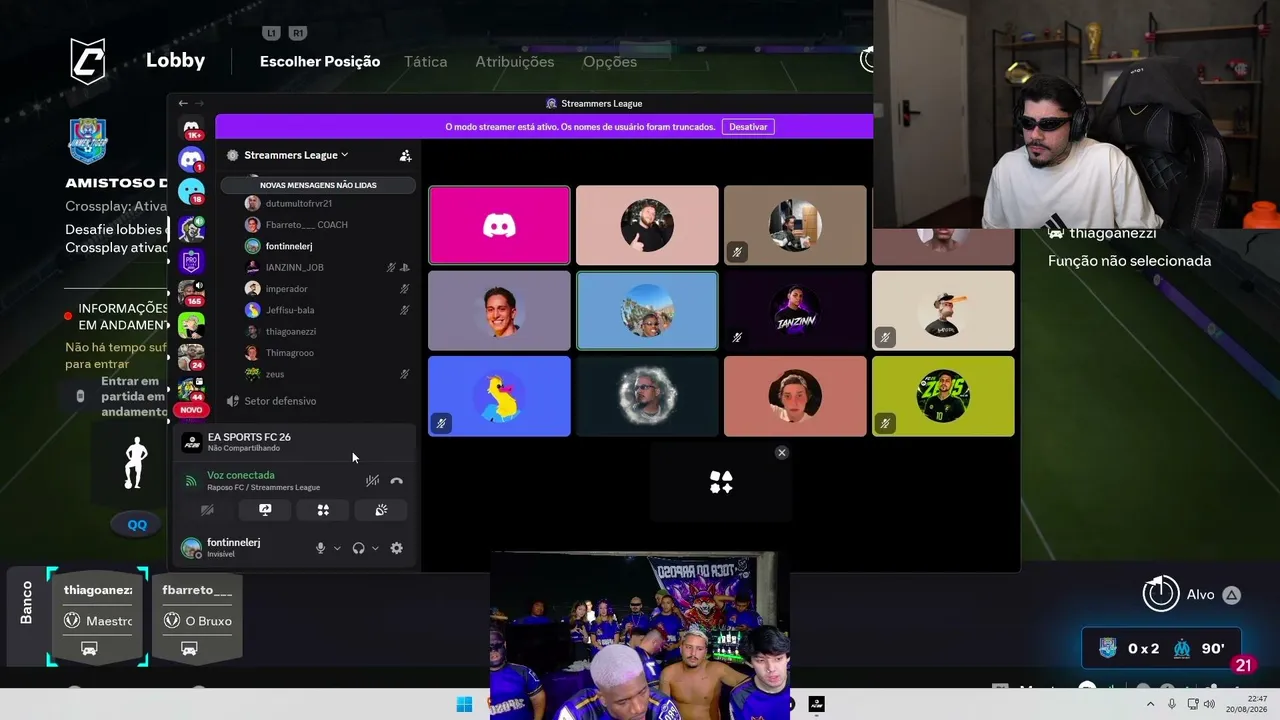Select the fbarreto___ O Bruxo bench card

coord(197,617)
